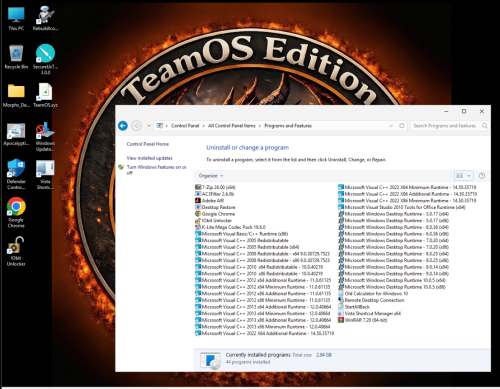Image resolution: width=500 pixels, height=389 pixels.
Task: Open the recent locations dropdown arrow
Action: [149, 126]
